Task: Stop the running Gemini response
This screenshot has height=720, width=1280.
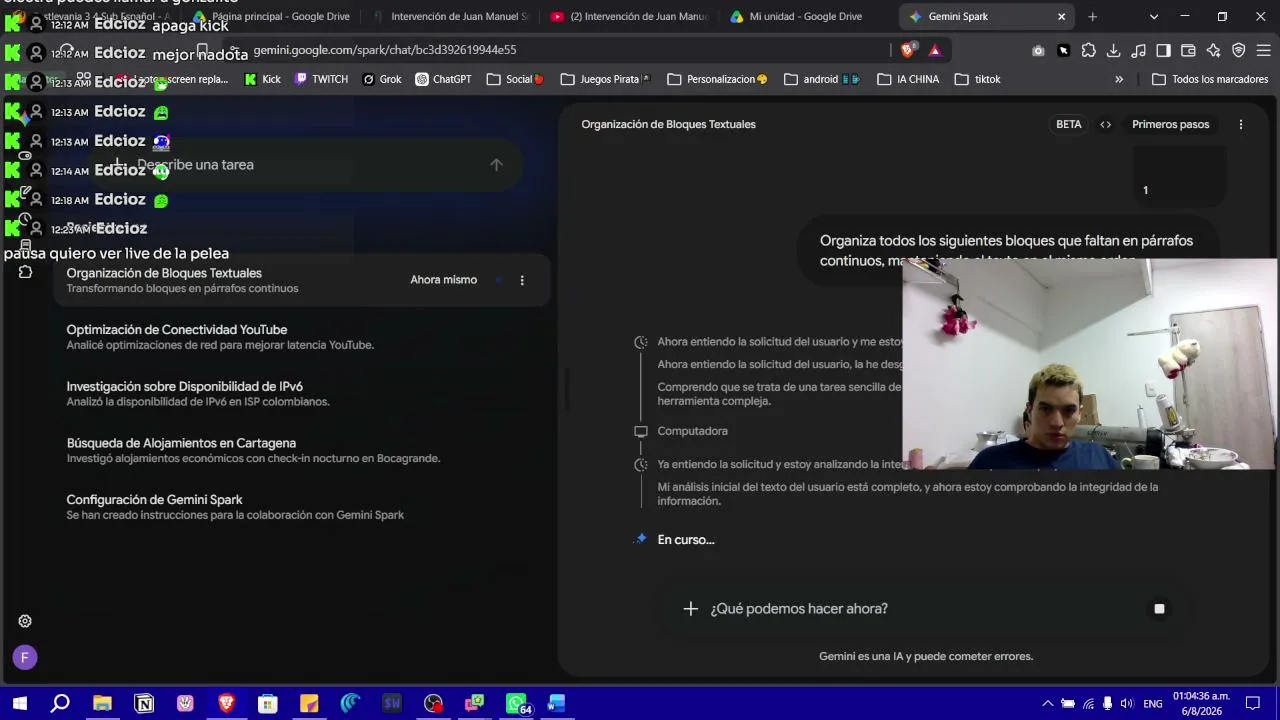Action: [1159, 609]
